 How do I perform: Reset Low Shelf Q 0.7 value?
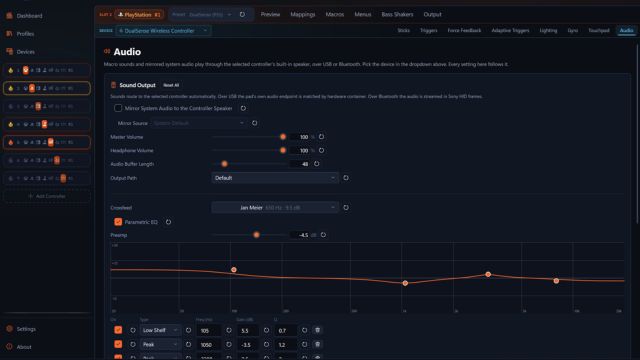304,330
